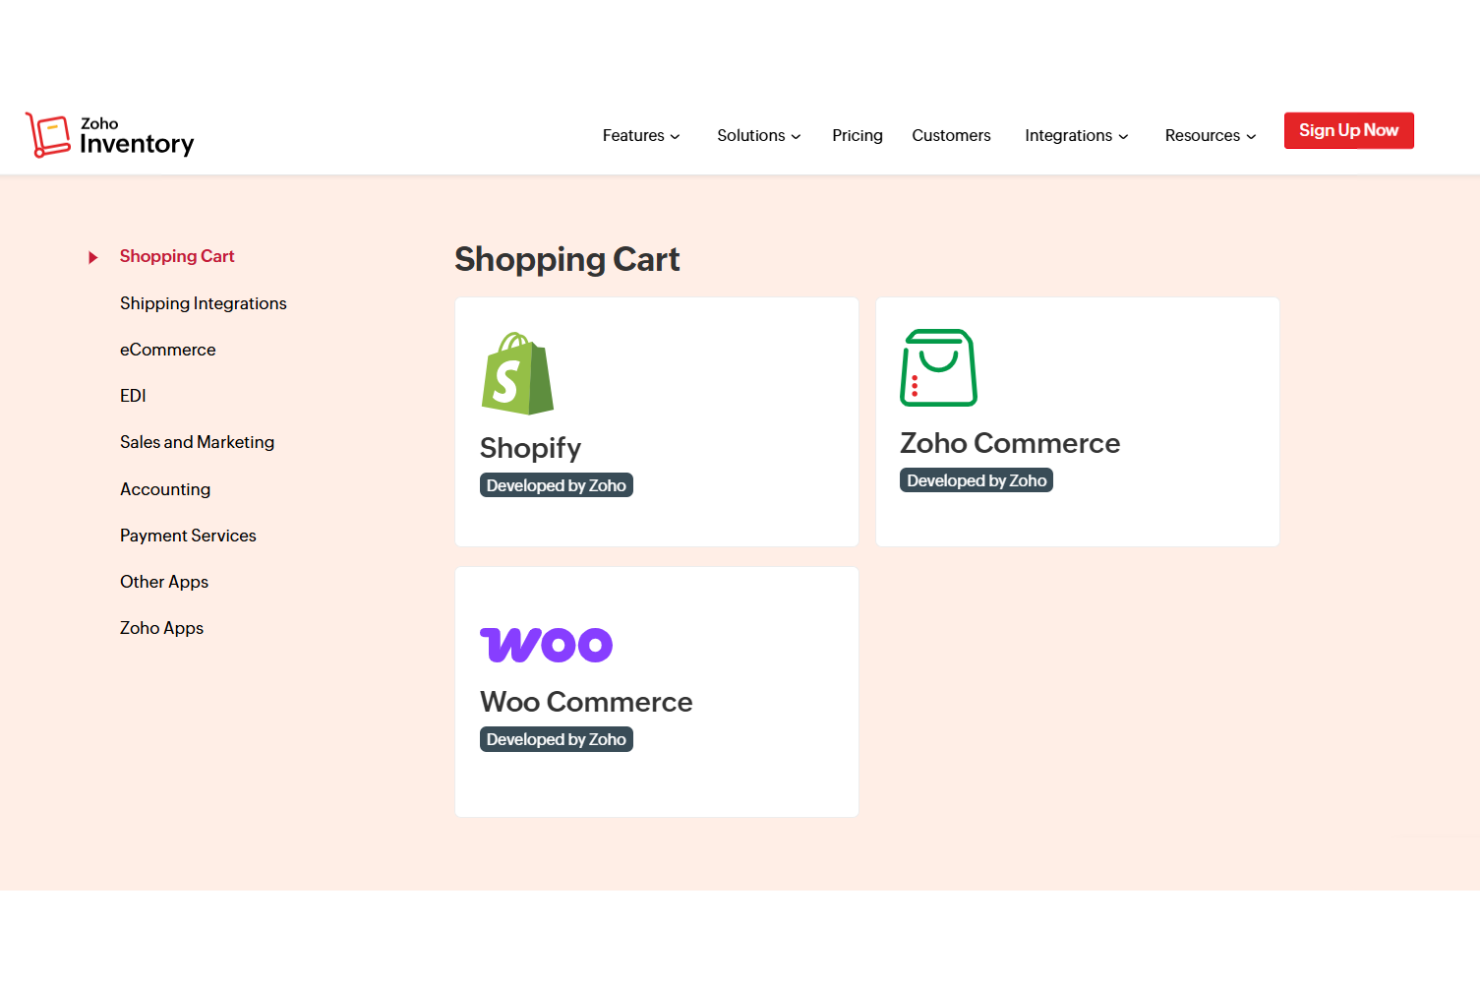The height and width of the screenshot is (987, 1480).
Task: Expand the Features dropdown
Action: coord(640,135)
